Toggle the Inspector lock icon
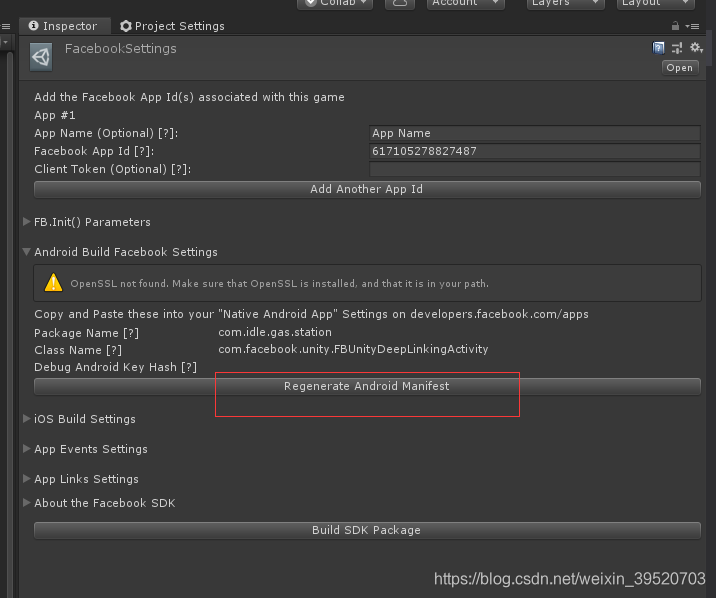Image resolution: width=716 pixels, height=598 pixels. pyautogui.click(x=675, y=26)
